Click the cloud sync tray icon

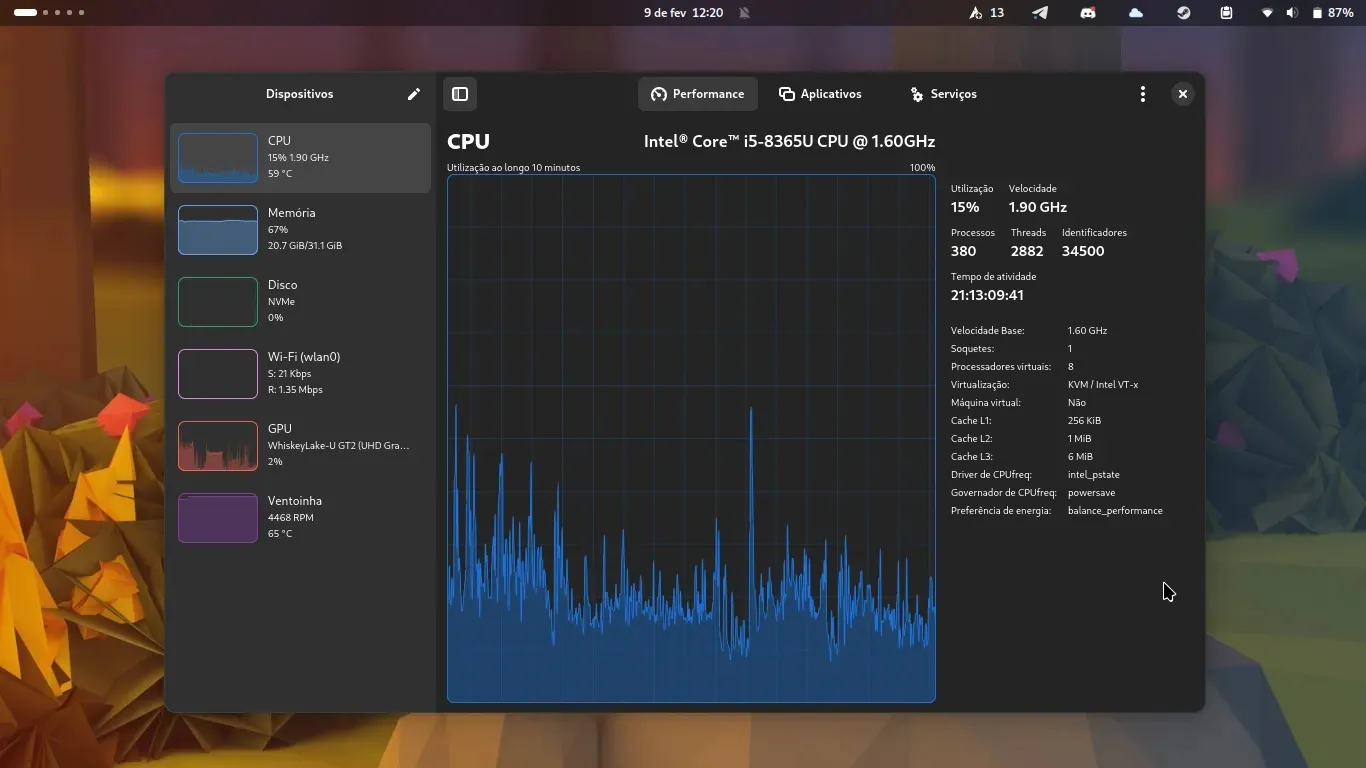[1136, 13]
